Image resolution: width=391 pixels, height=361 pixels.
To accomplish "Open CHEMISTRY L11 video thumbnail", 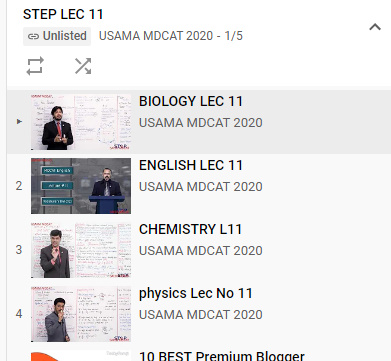I will 81,250.
